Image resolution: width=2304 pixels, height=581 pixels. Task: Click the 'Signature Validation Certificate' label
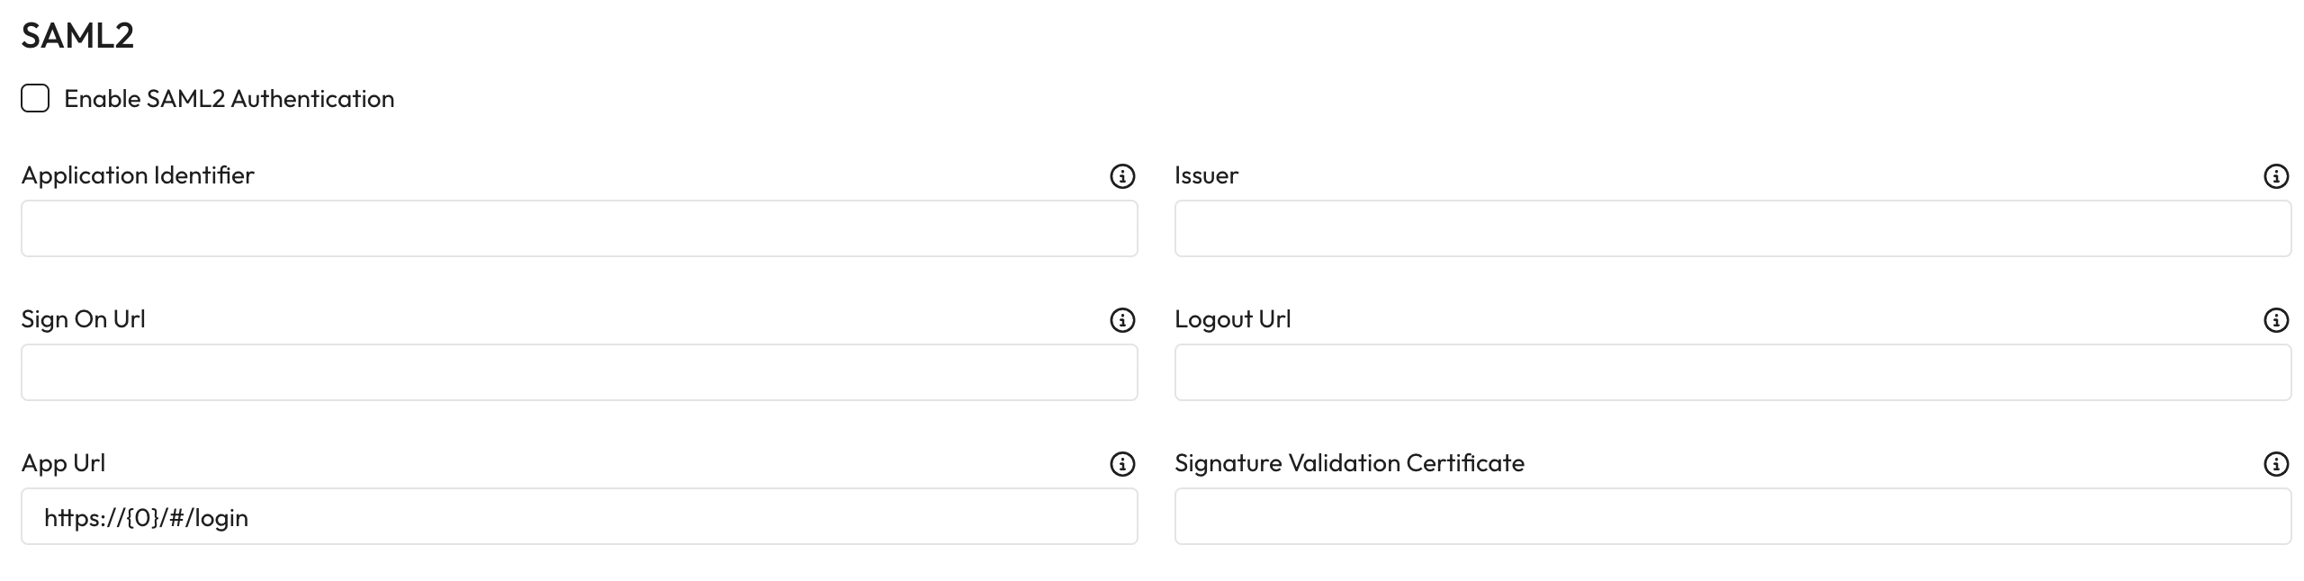(x=1349, y=463)
